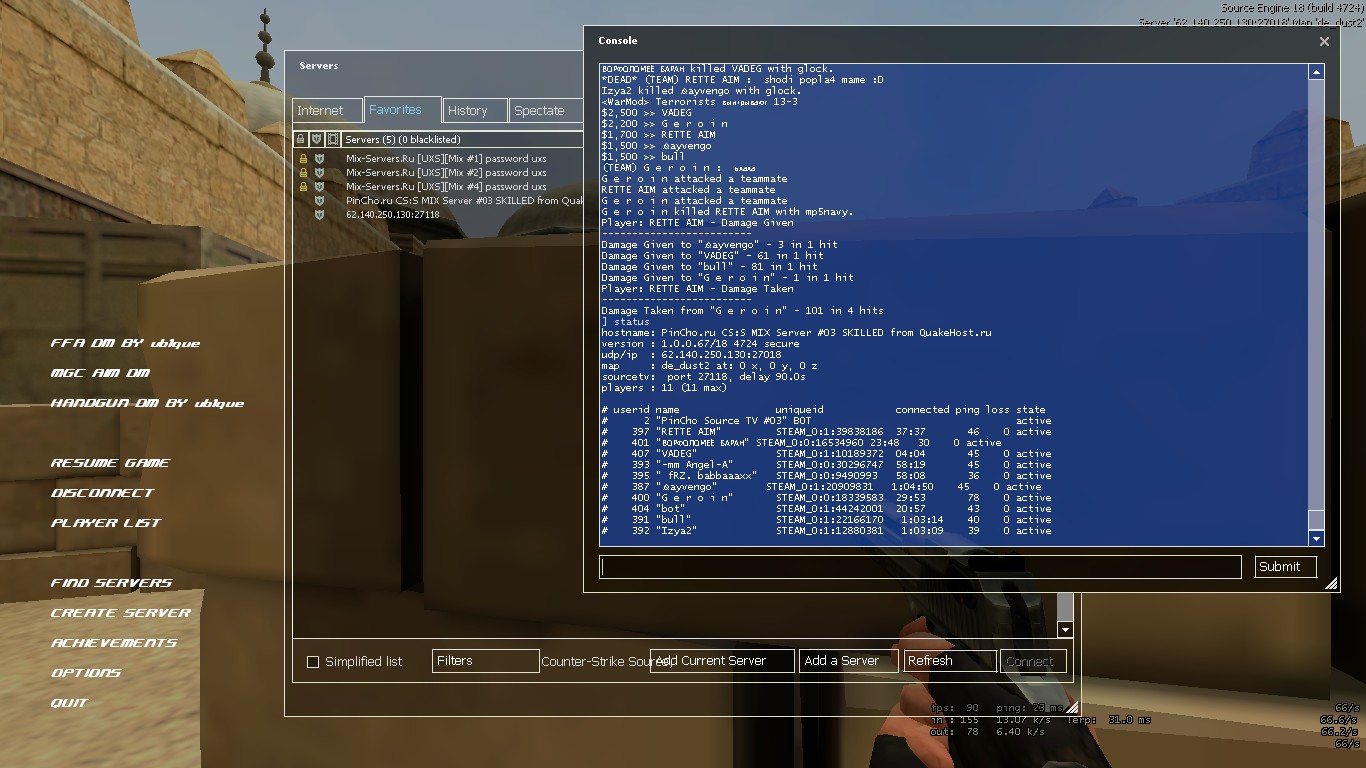The width and height of the screenshot is (1366, 768).
Task: Click the "Izya2" status row in console
Action: [826, 530]
